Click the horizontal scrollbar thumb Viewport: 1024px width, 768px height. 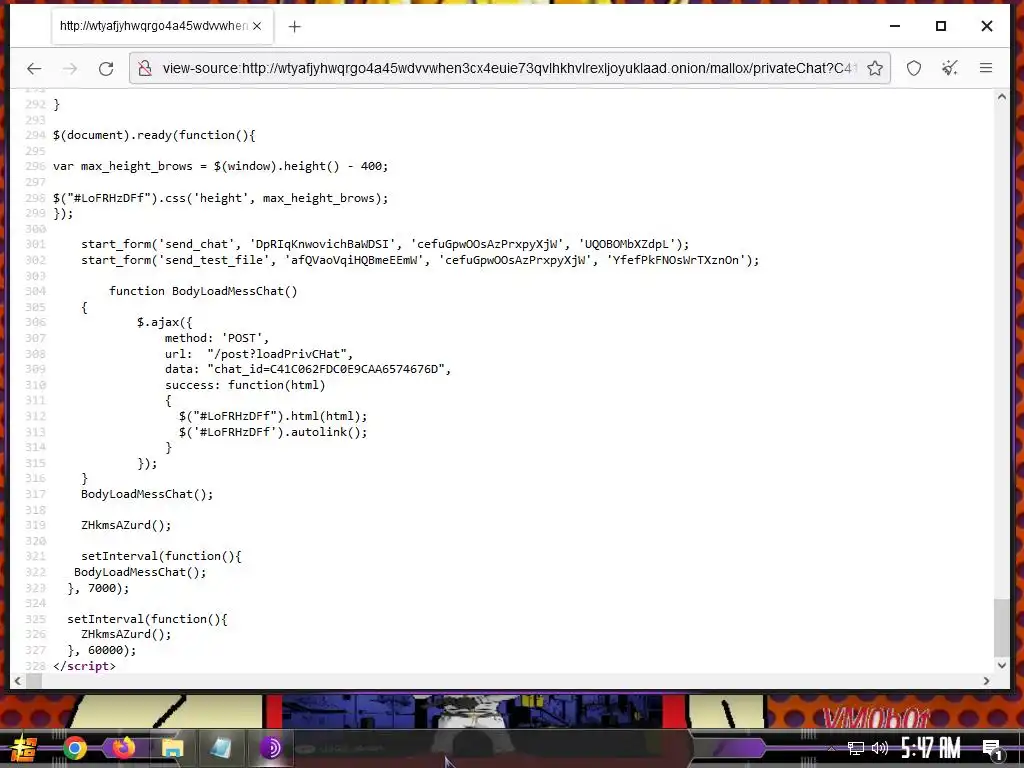coord(34,681)
